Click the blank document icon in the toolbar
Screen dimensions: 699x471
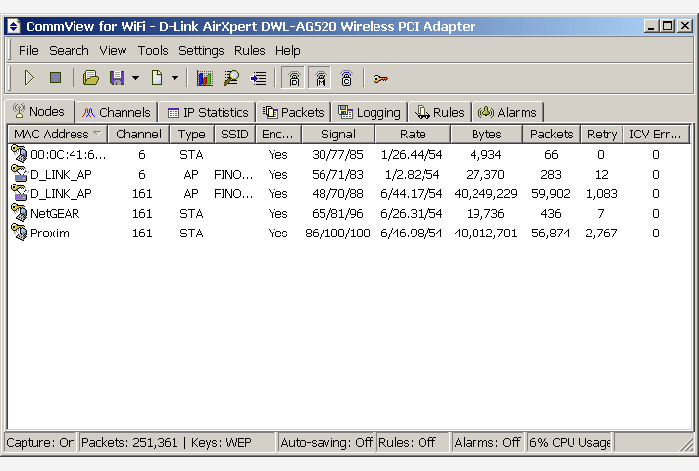(157, 78)
